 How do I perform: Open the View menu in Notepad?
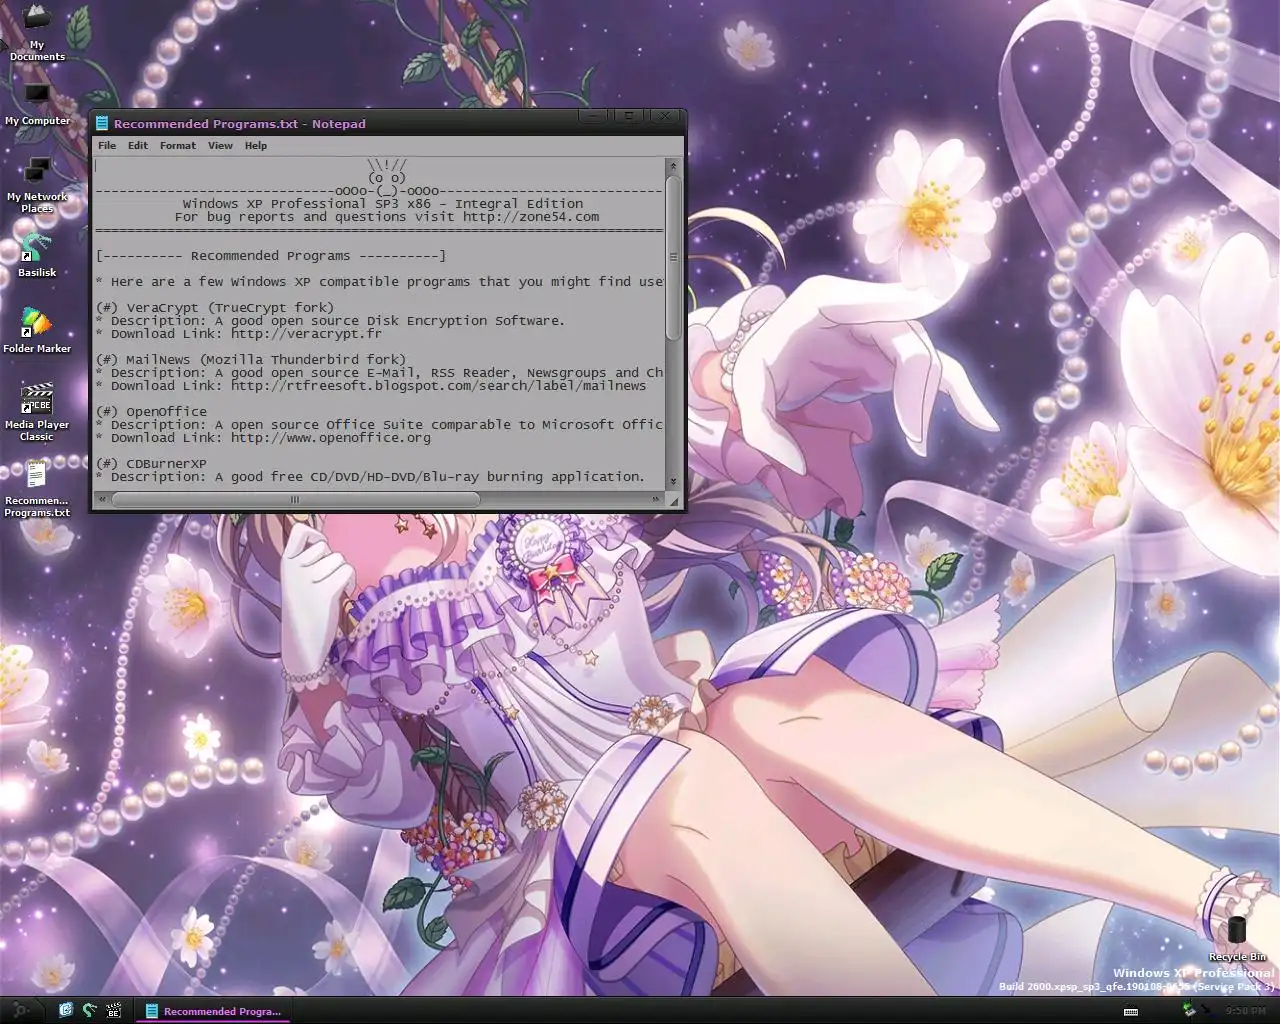(x=220, y=146)
